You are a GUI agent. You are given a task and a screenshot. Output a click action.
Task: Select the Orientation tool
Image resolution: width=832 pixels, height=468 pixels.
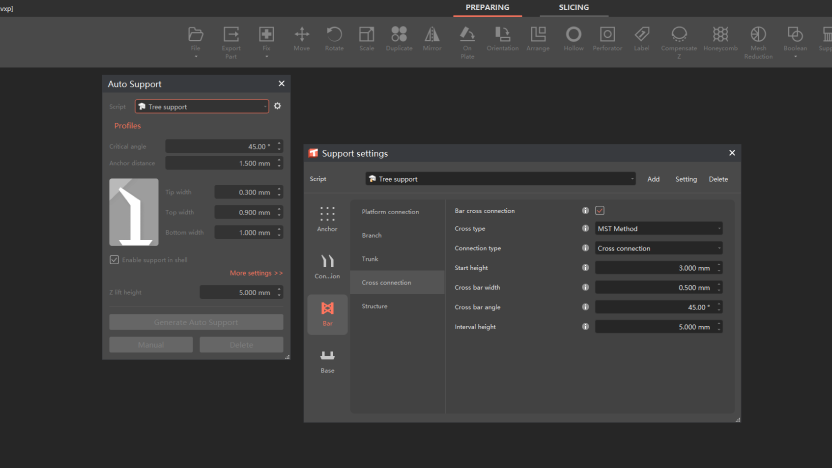502,39
